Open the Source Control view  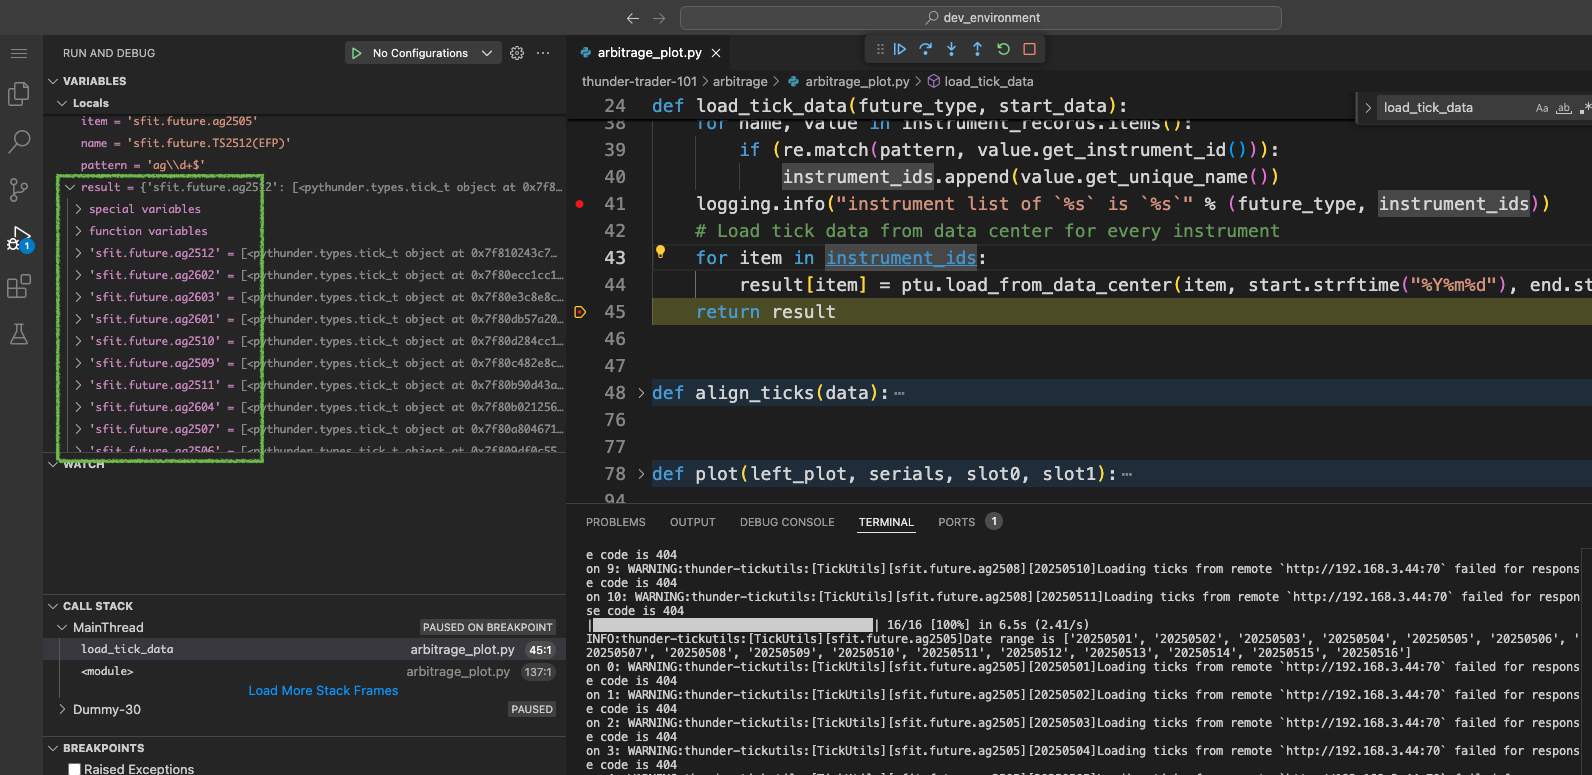pos(19,189)
